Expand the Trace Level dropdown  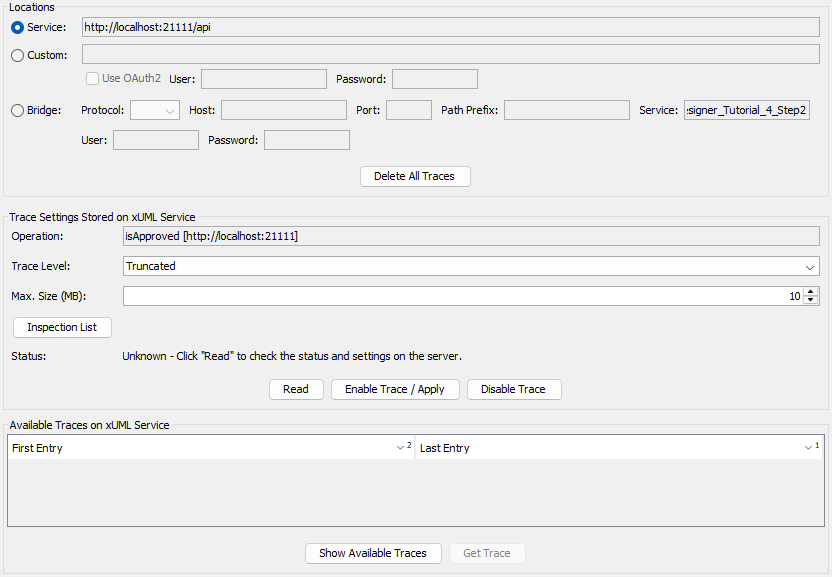(x=810, y=267)
